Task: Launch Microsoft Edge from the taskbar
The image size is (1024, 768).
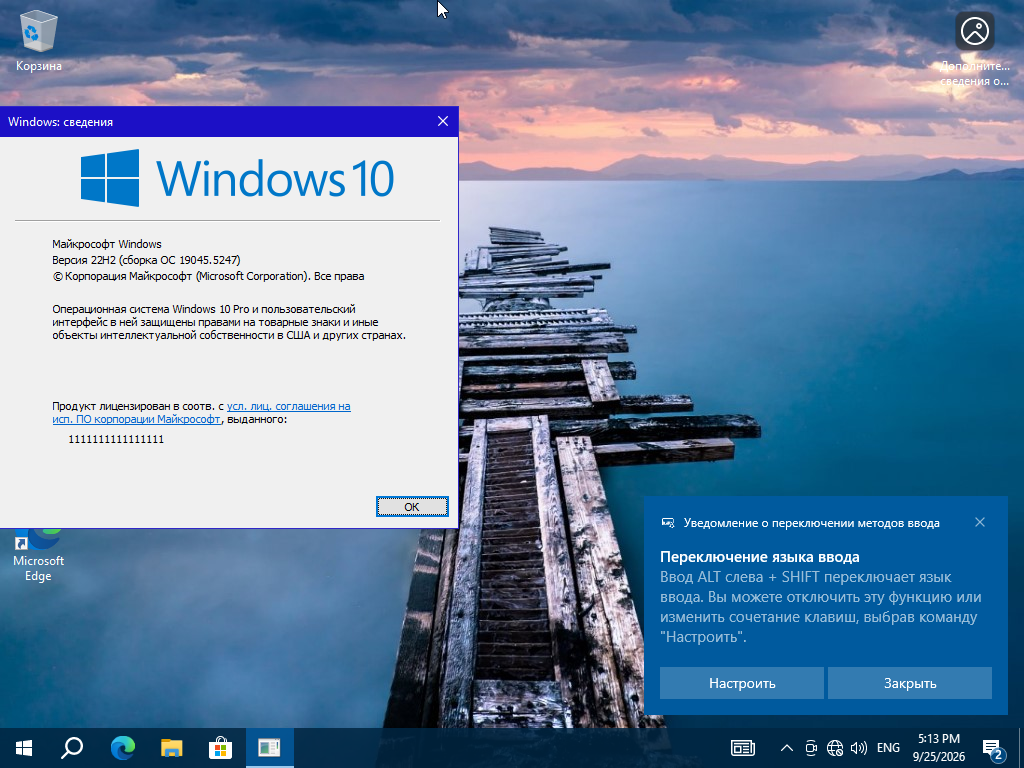Action: click(123, 748)
